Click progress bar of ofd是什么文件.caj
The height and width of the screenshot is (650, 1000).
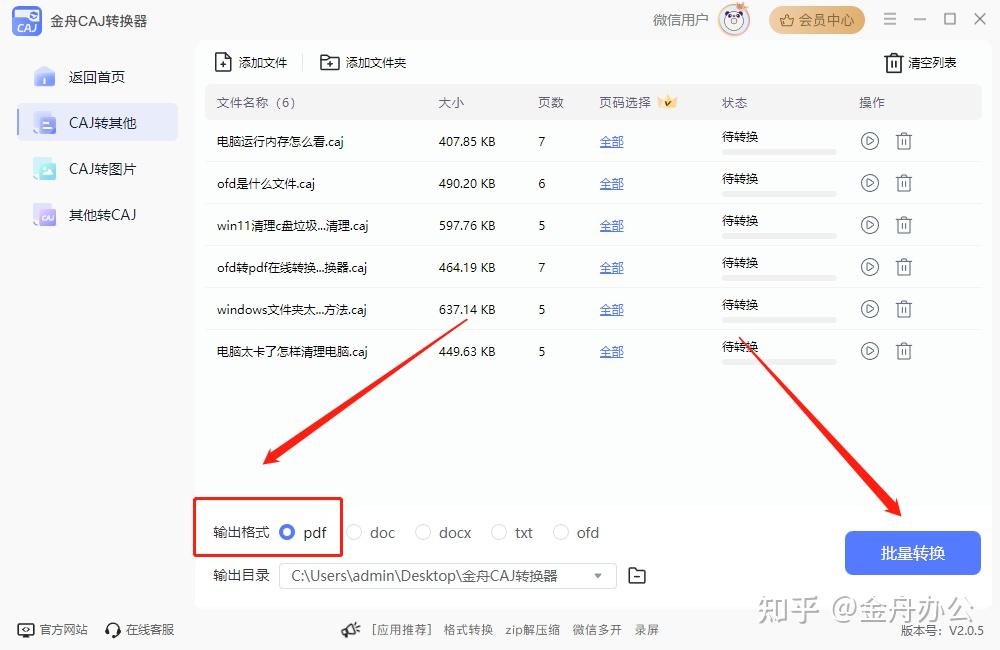click(779, 195)
